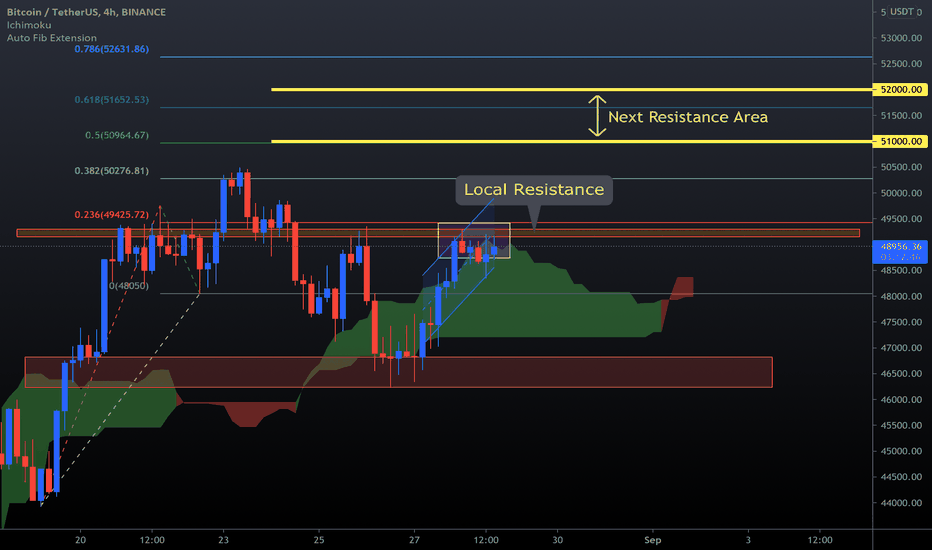Select the Ichimoku indicator label
Image resolution: width=932 pixels, height=550 pixels.
[29, 25]
